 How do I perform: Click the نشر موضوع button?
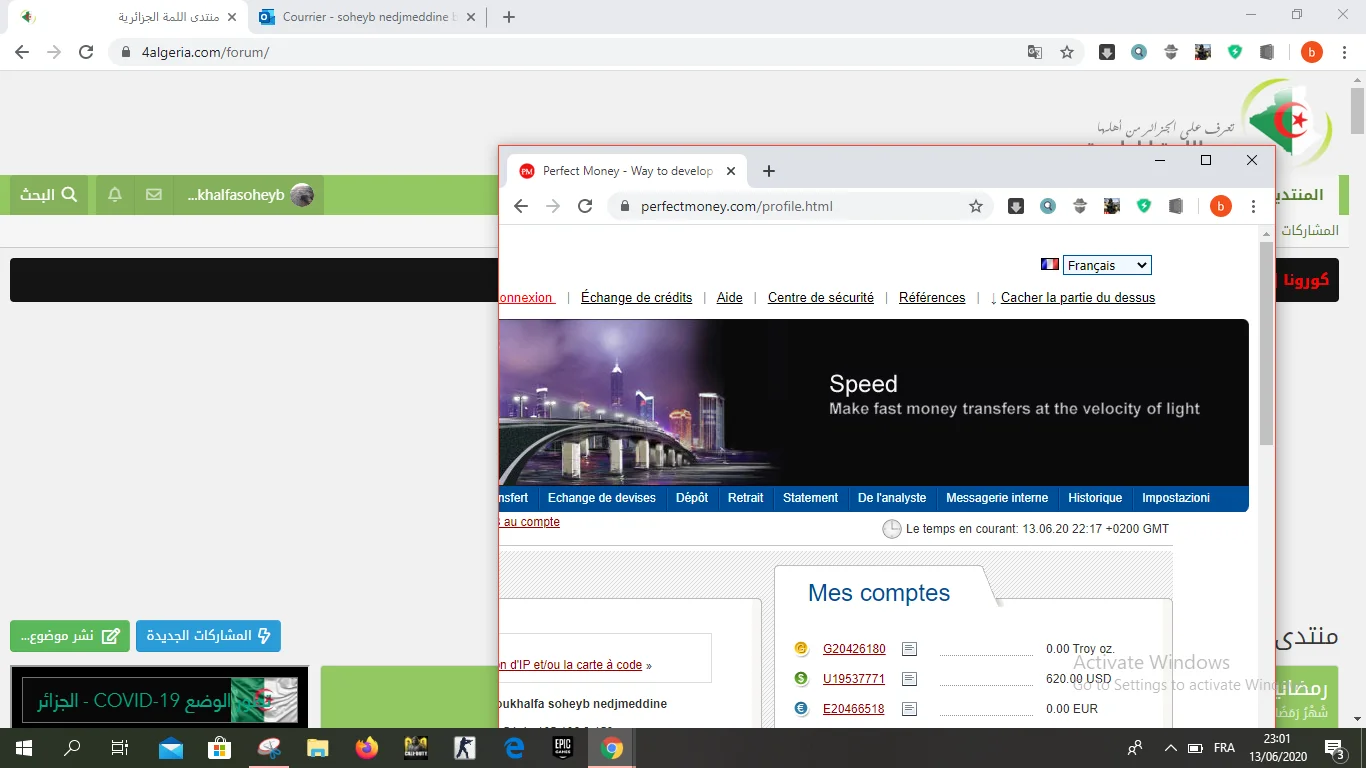(70, 636)
